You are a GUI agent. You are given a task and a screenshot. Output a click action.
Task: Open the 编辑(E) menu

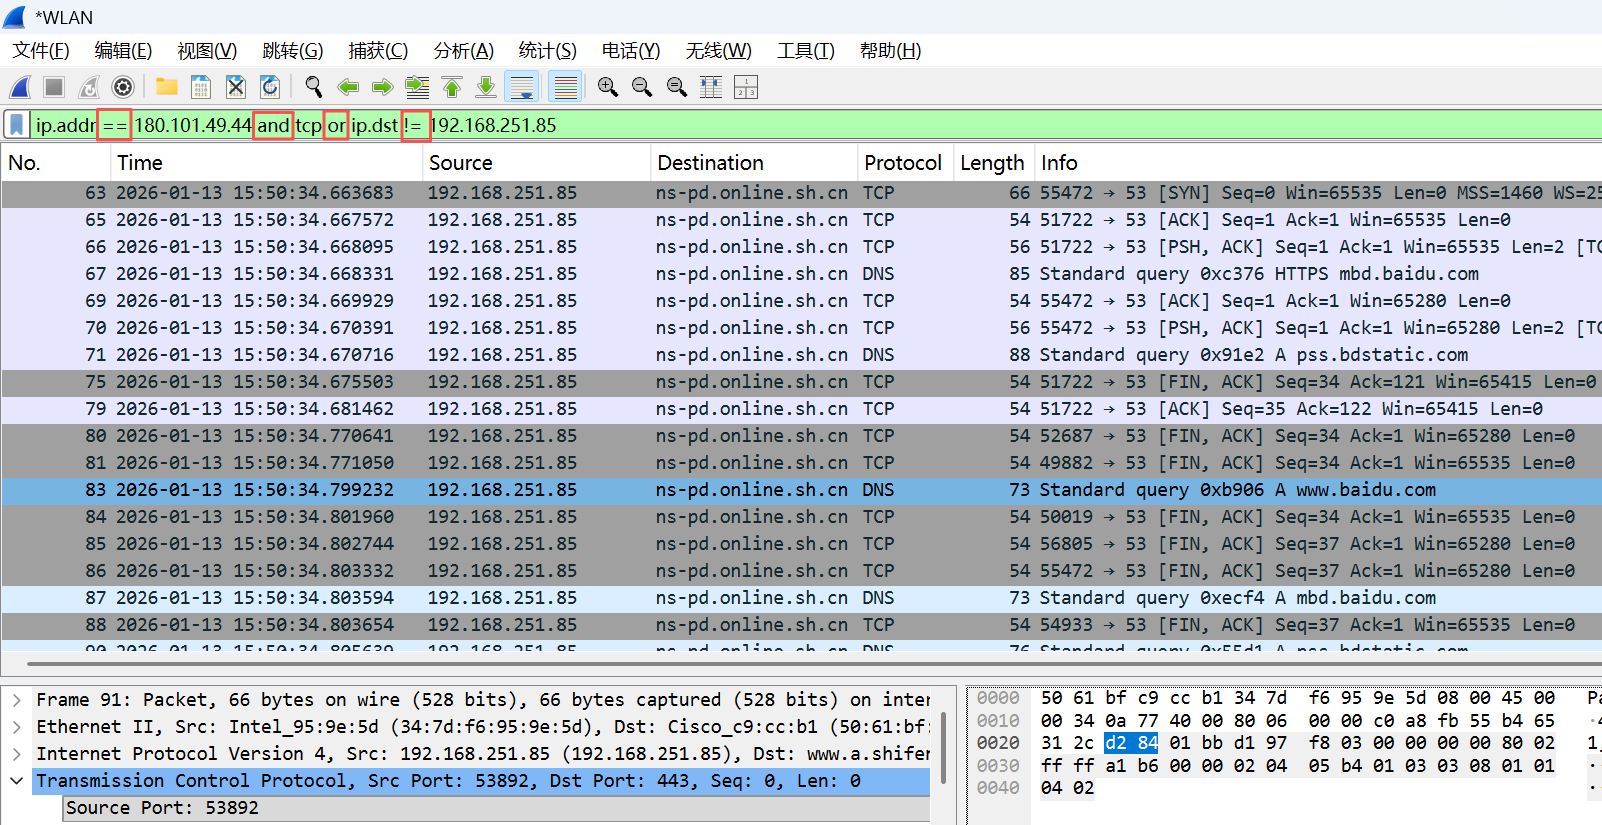point(123,50)
